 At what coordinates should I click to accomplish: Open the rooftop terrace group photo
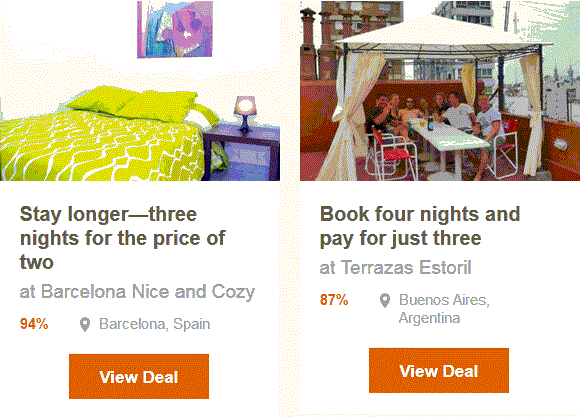pos(440,91)
